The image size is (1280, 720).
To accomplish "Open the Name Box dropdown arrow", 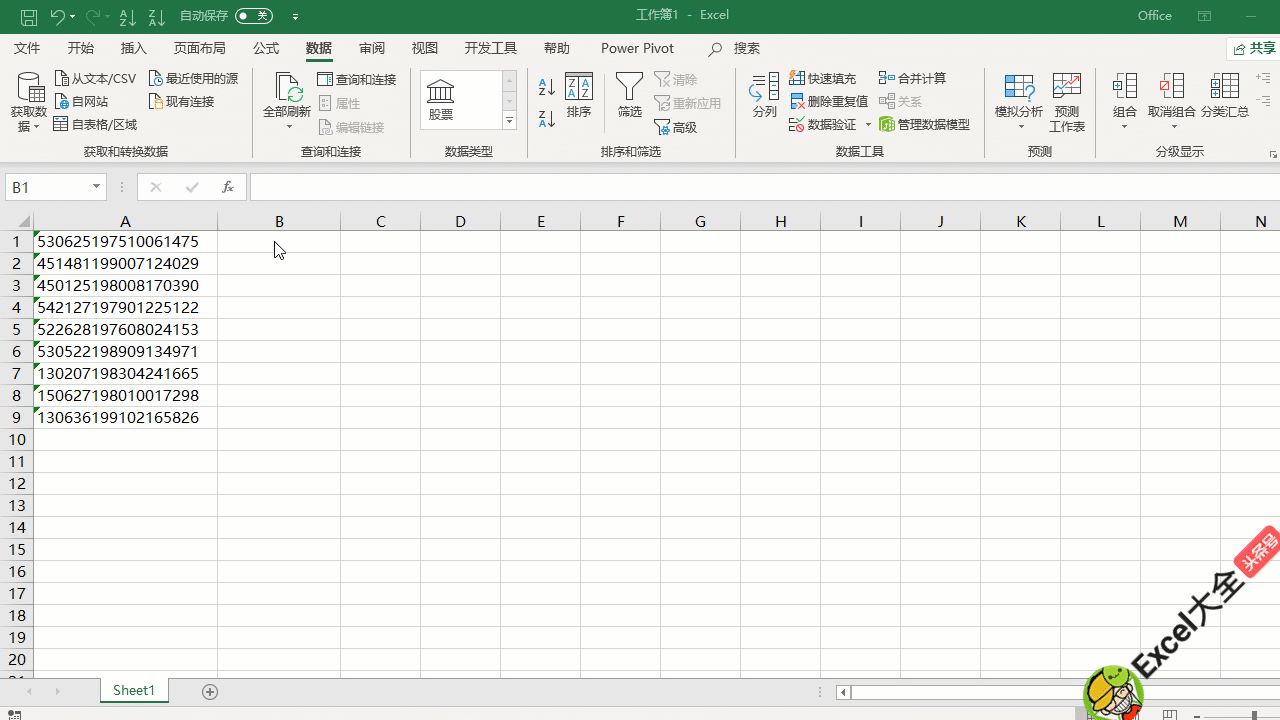I will click(x=97, y=187).
